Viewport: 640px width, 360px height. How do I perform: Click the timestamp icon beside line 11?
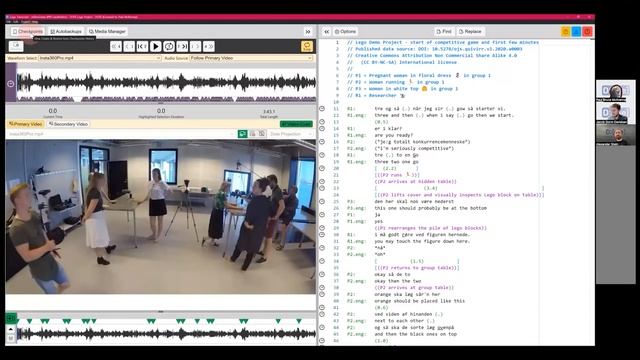322,109
